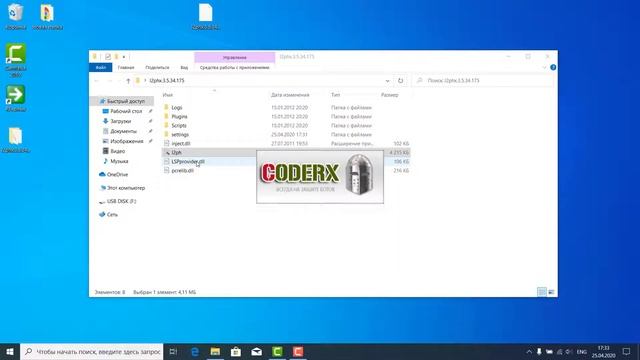Screen dimensions: 640x360
Task: Open green Camtasia taskbar icon
Action: 277,351
